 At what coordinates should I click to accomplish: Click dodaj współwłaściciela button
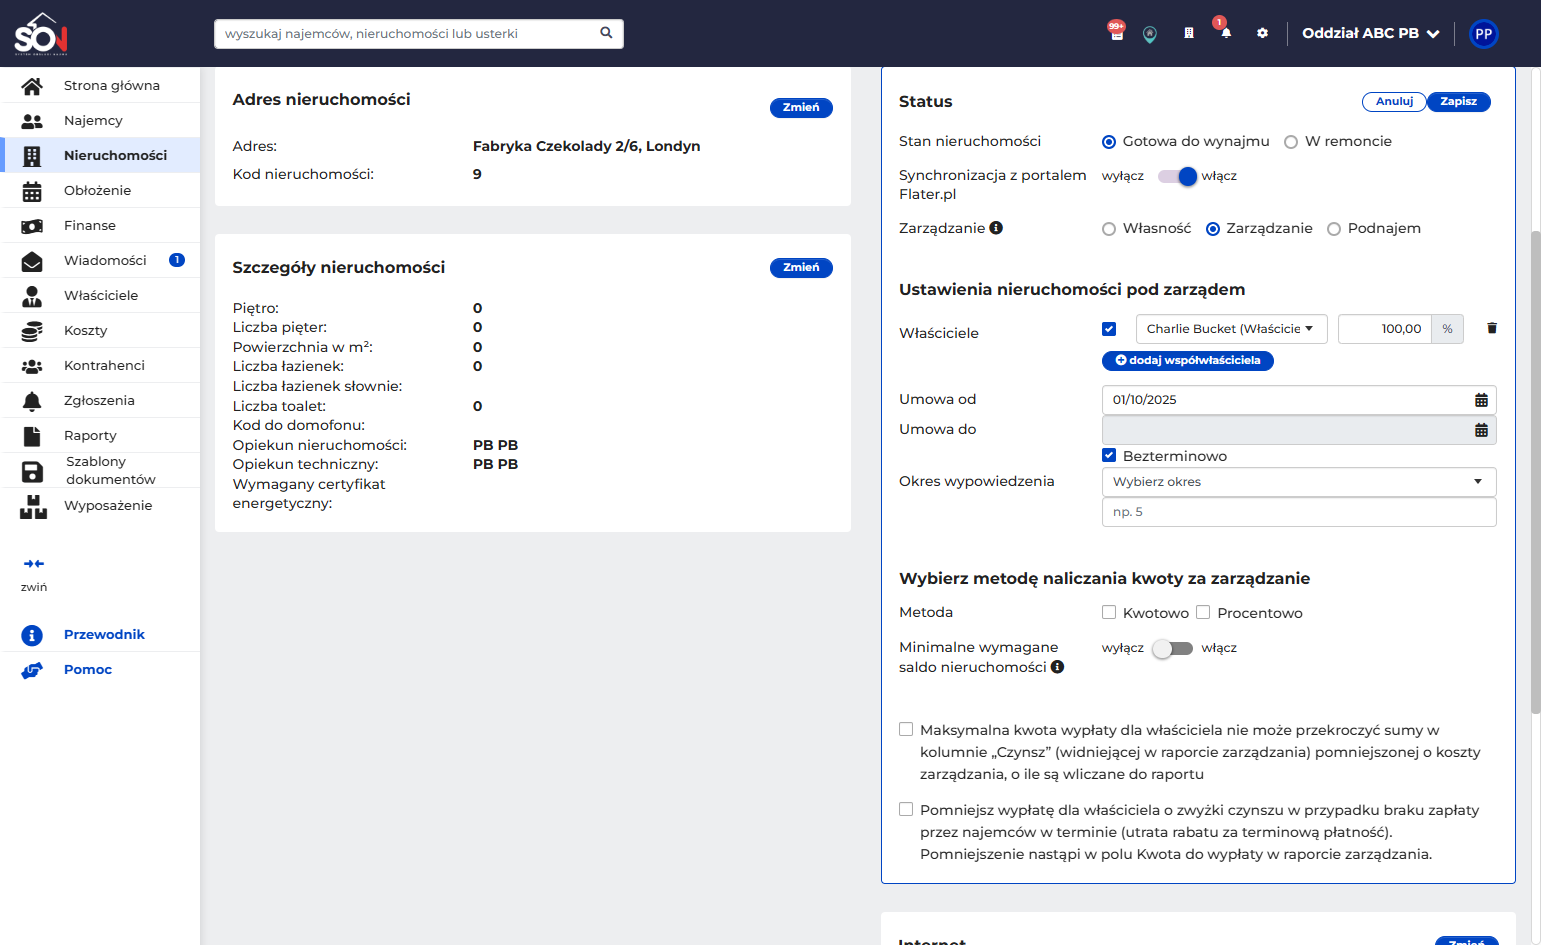click(x=1188, y=360)
